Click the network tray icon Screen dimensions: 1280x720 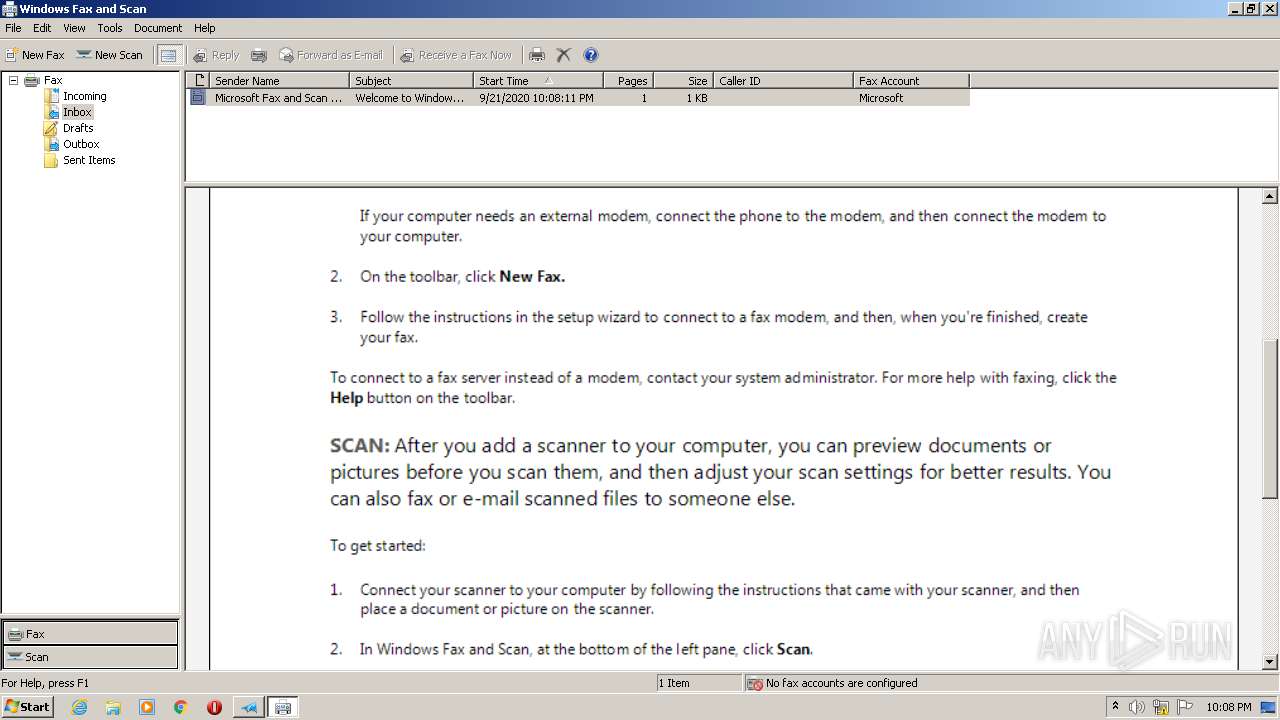point(1162,707)
